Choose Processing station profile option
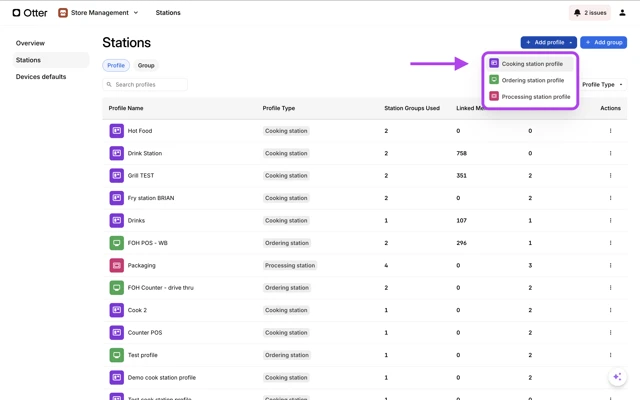 535,97
